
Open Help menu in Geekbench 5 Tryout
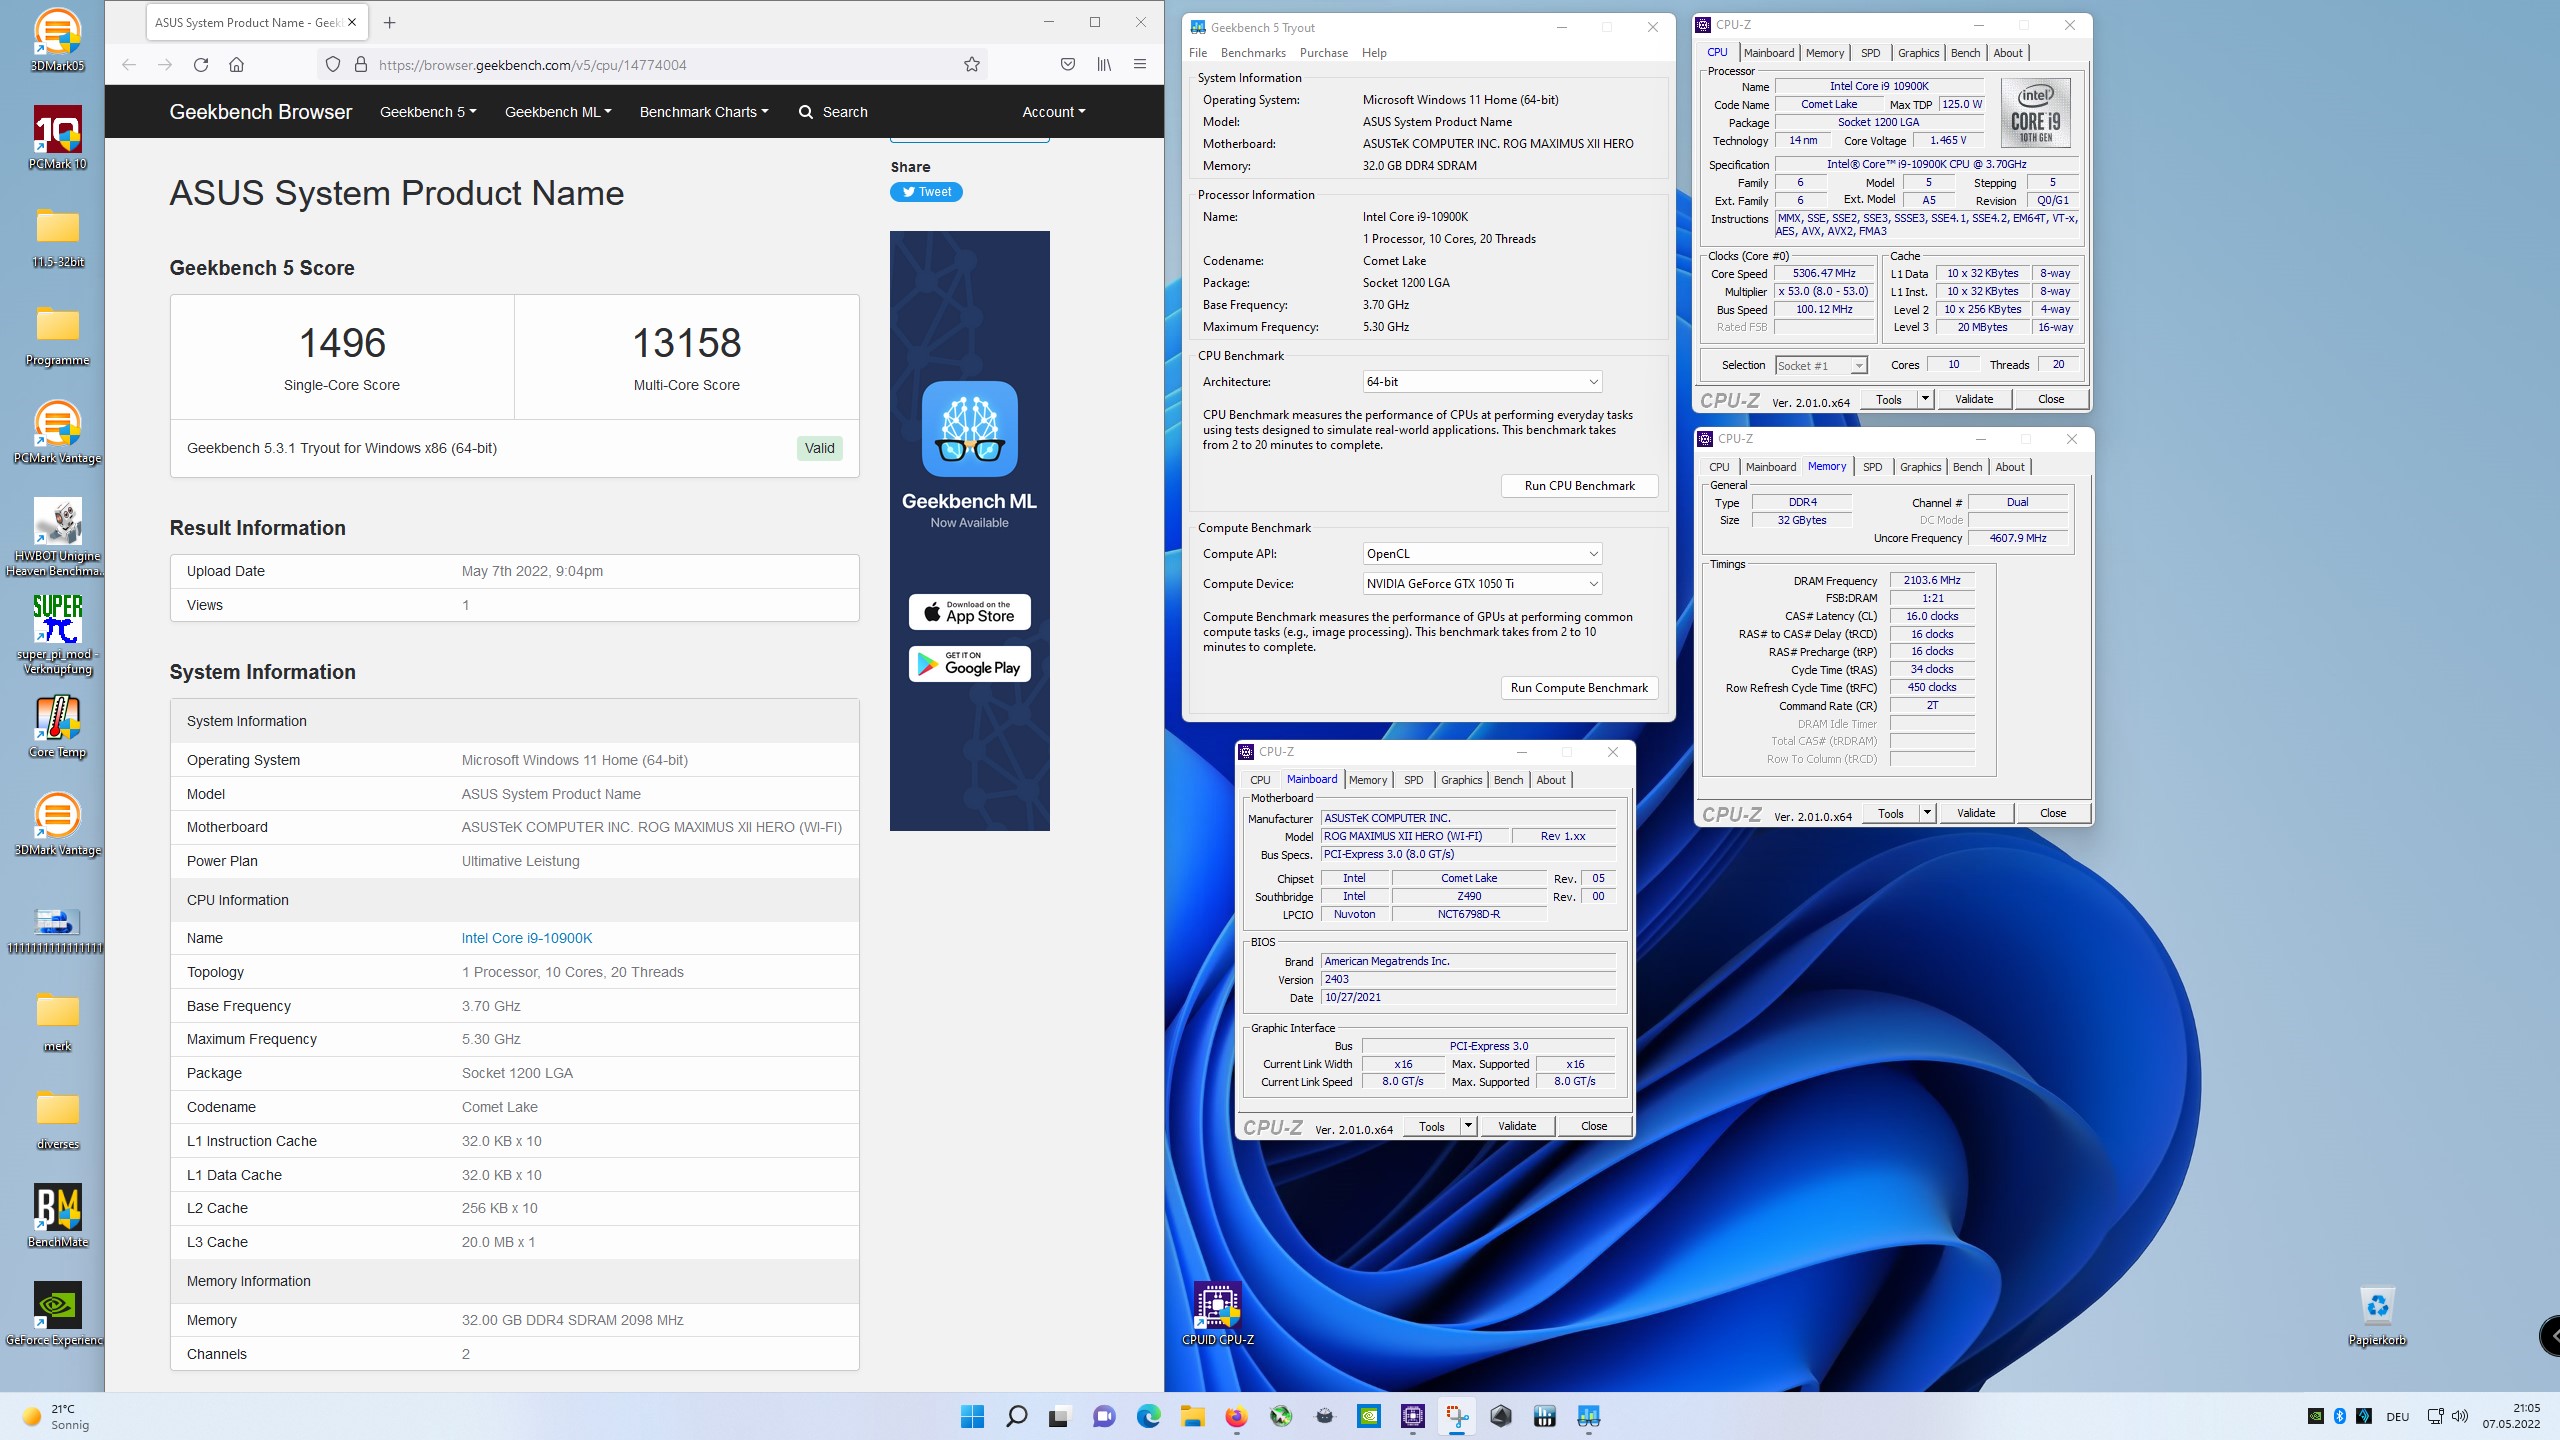(1374, 53)
